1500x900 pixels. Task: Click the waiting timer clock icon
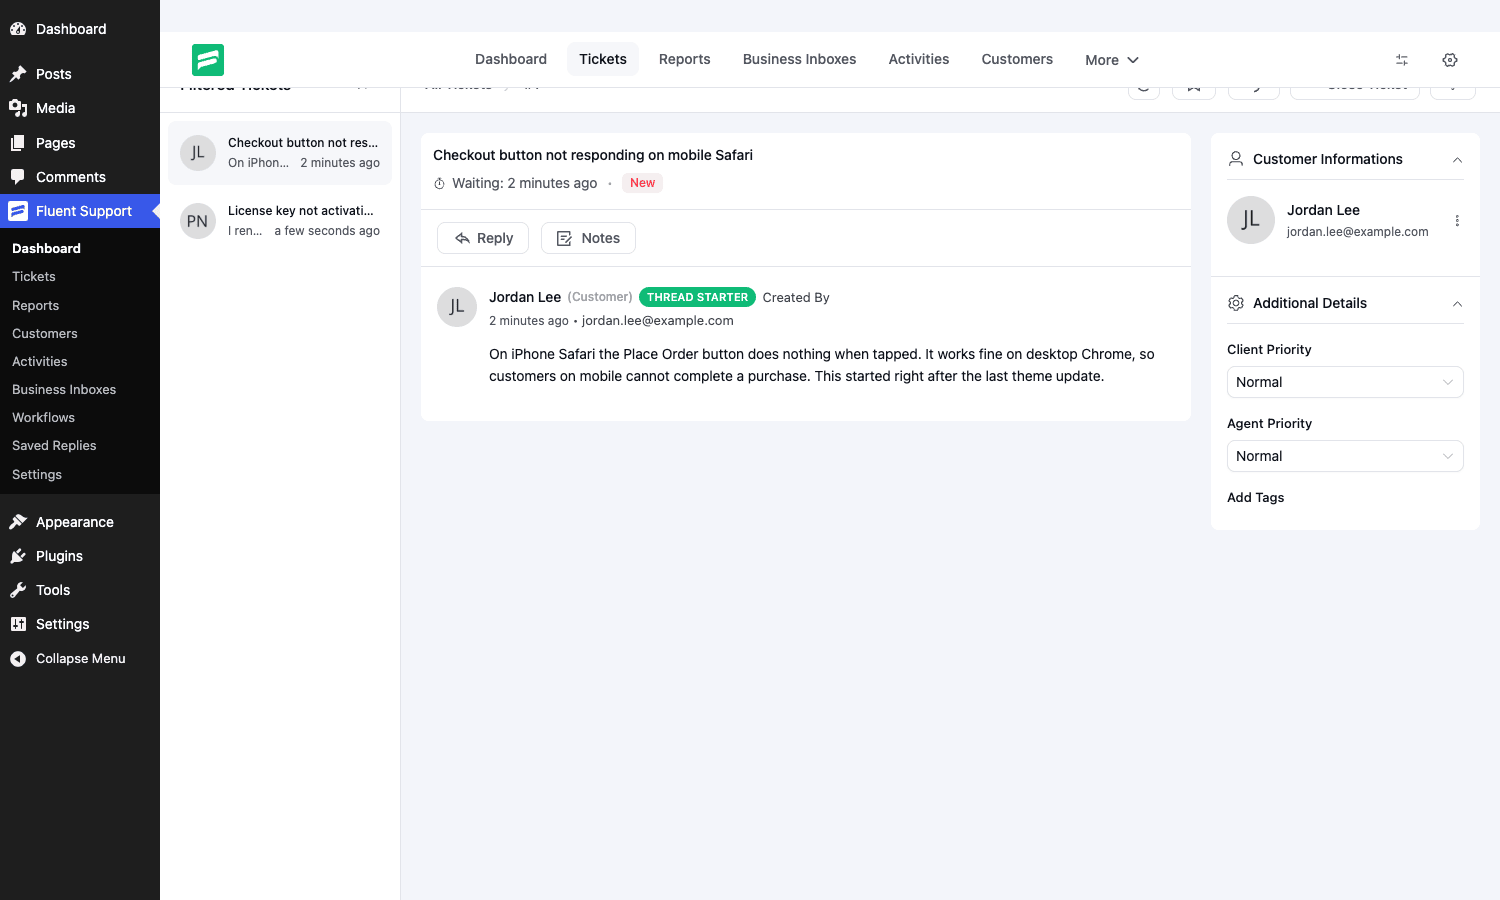439,183
